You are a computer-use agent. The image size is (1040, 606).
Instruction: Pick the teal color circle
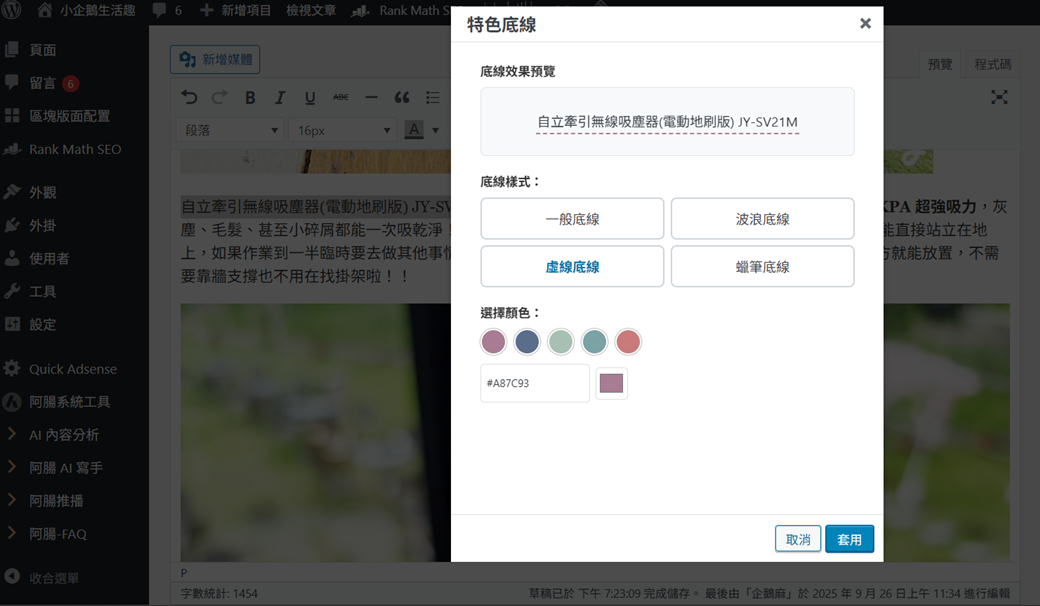coord(594,342)
